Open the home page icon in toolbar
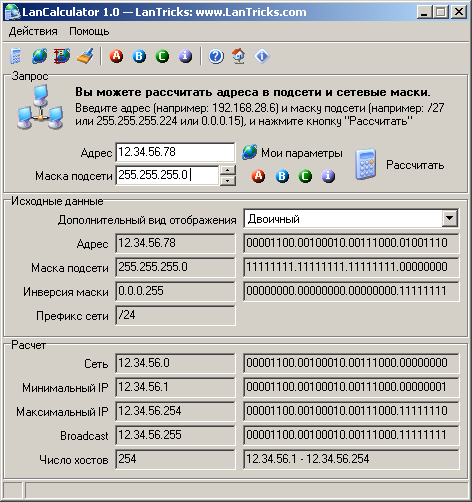This screenshot has width=472, height=502. [x=239, y=56]
